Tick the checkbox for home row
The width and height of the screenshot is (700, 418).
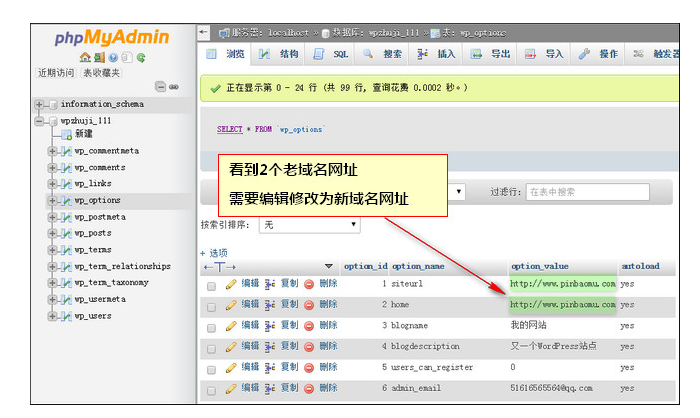tap(212, 307)
